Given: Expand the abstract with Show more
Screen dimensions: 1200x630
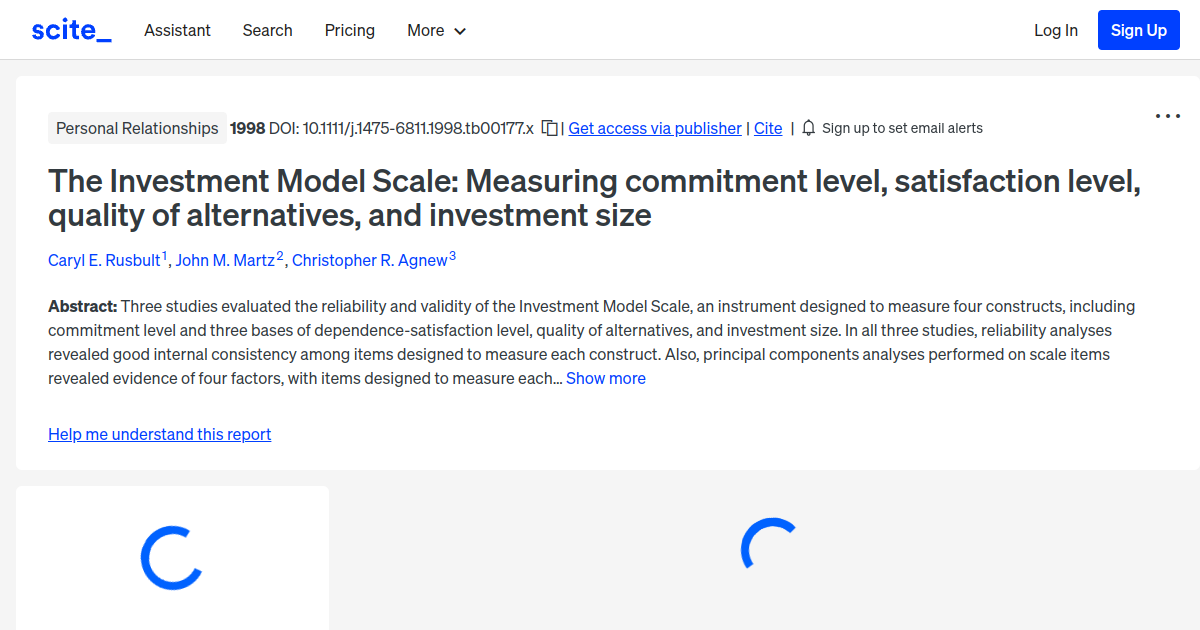Looking at the screenshot, I should coord(605,378).
